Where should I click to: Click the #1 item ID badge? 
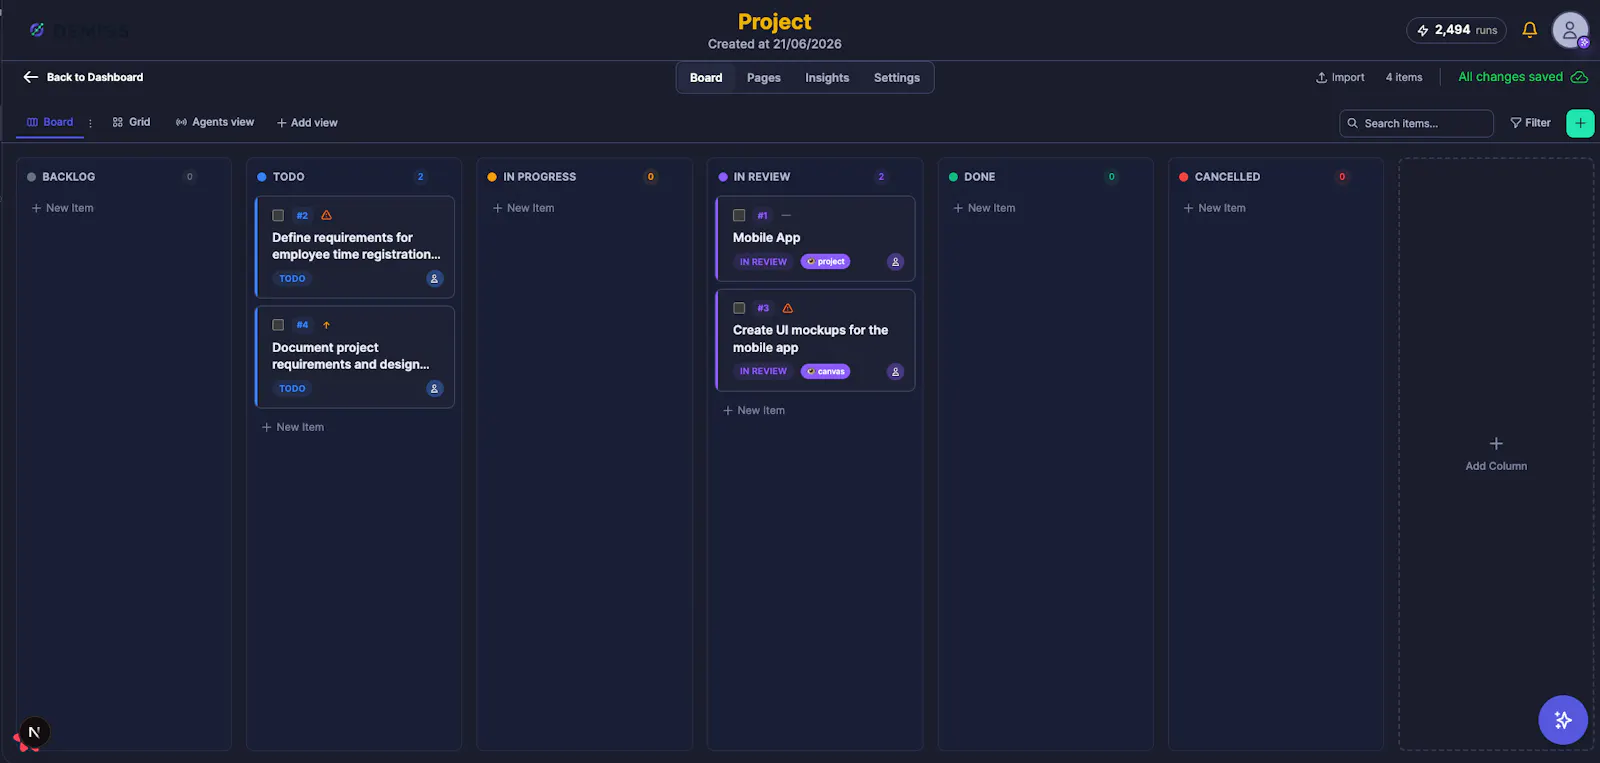pos(762,215)
